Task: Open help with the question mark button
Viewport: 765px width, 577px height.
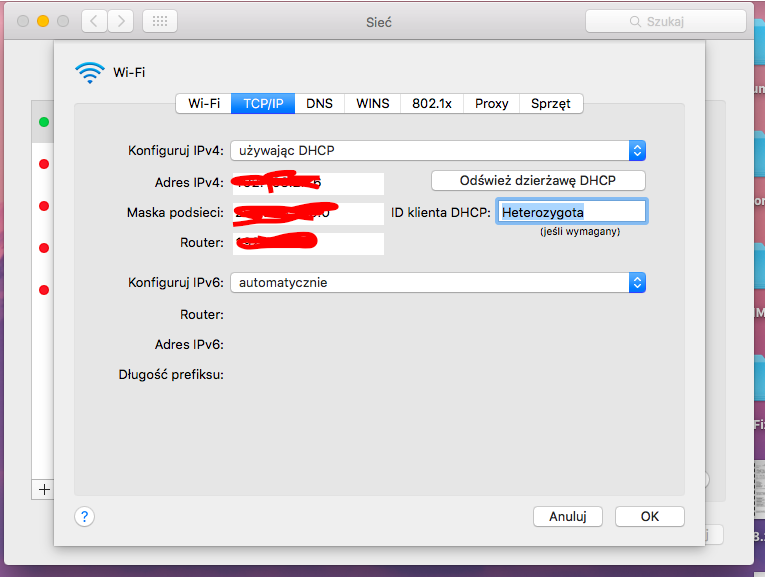Action: pyautogui.click(x=84, y=517)
